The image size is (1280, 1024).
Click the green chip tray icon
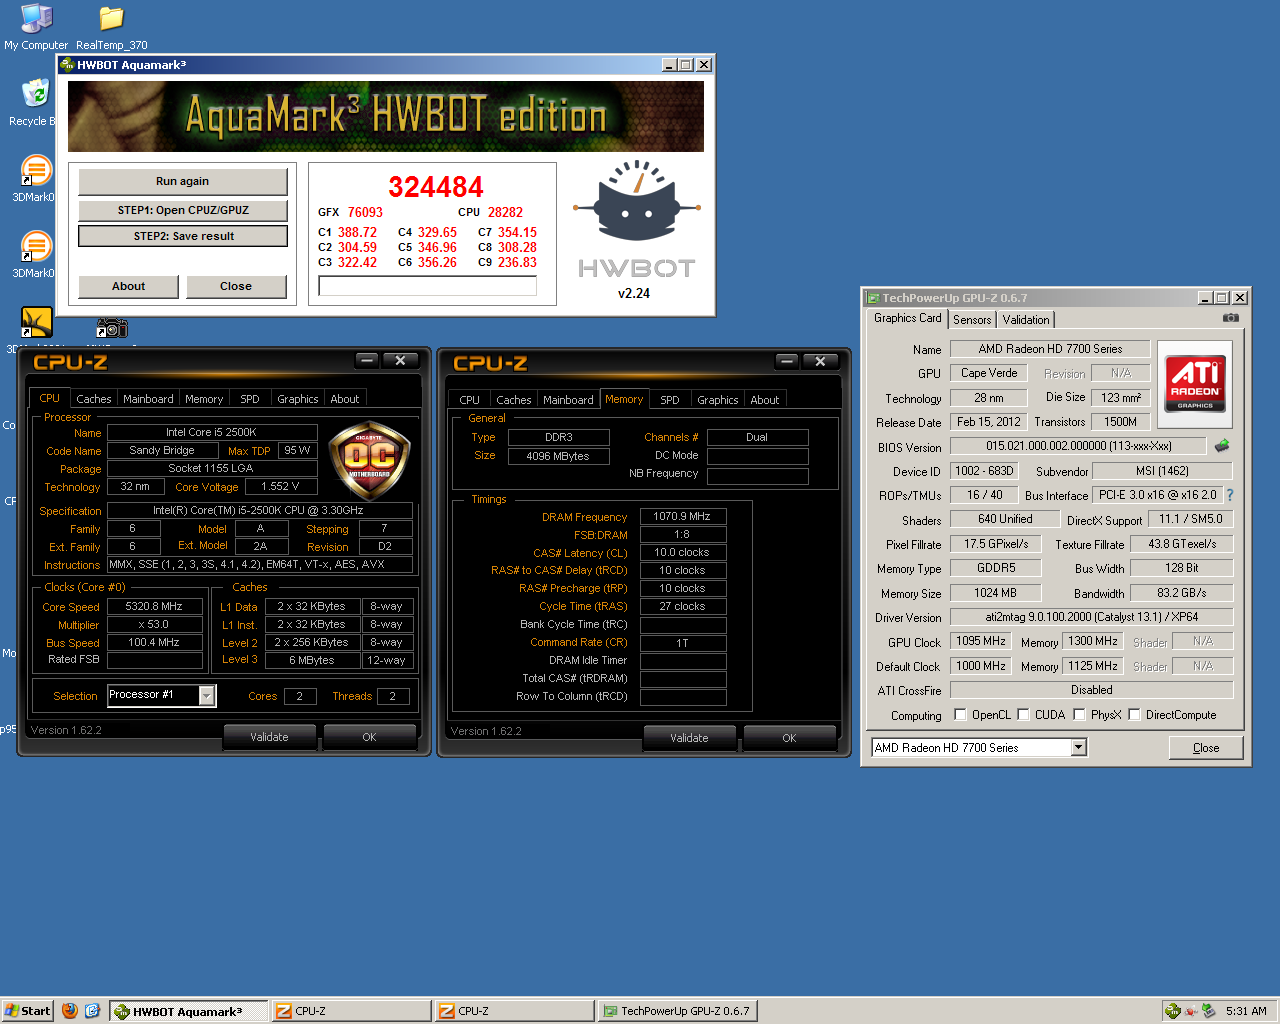1172,1011
